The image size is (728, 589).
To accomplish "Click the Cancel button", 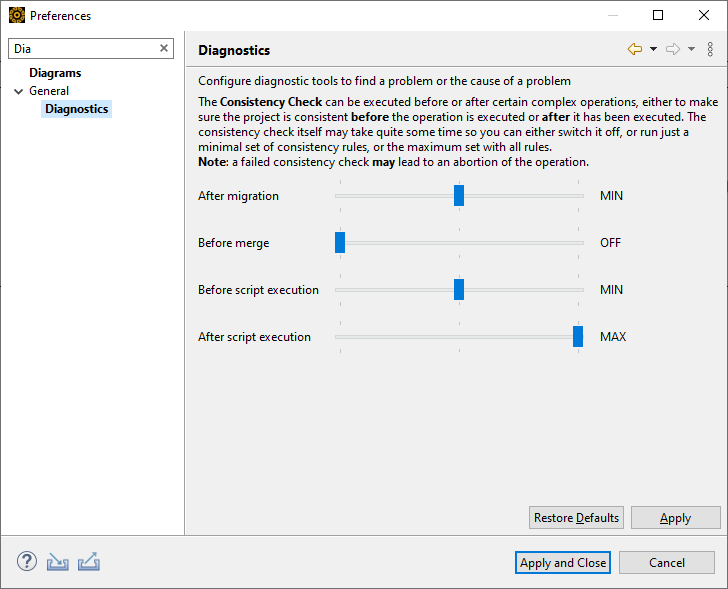I will [x=667, y=563].
